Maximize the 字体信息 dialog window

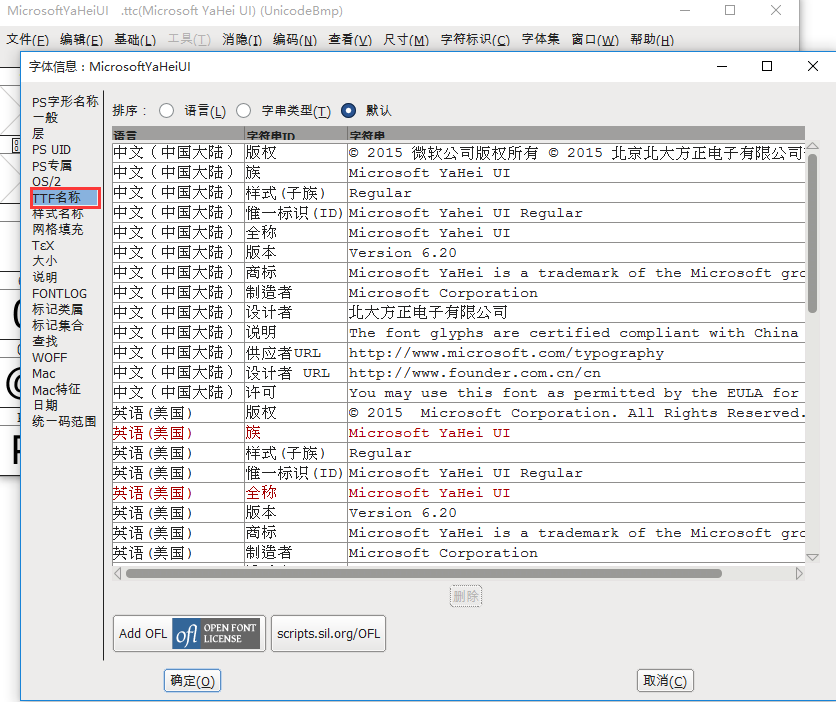click(x=767, y=66)
